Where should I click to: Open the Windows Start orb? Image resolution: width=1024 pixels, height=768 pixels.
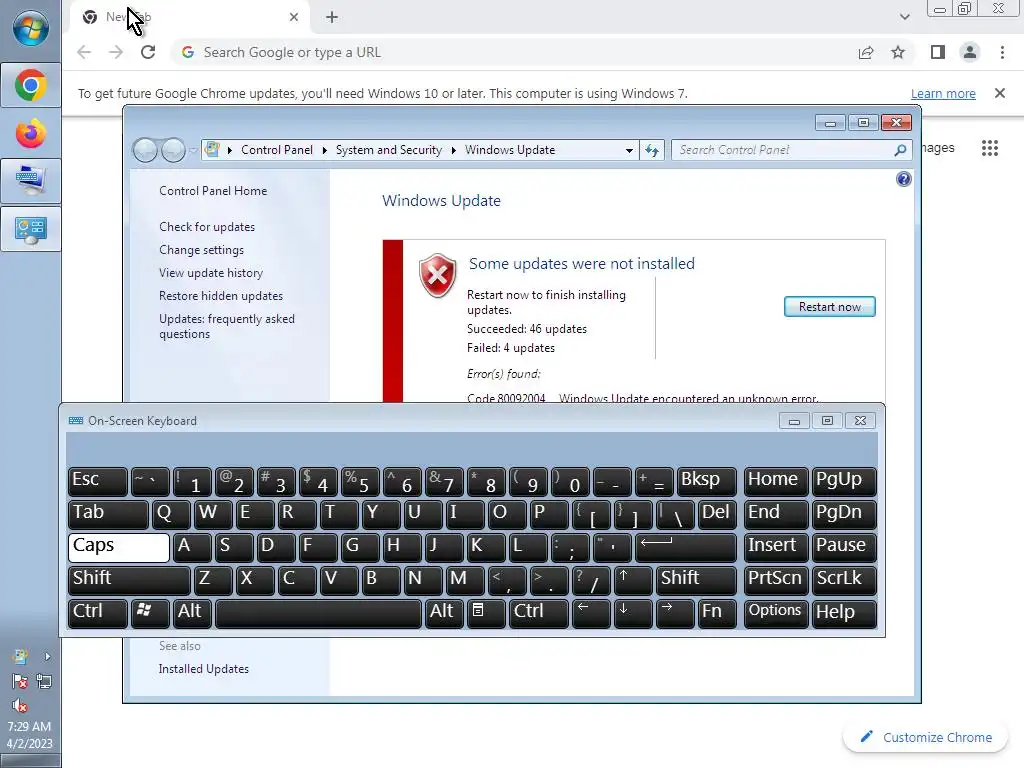[x=31, y=28]
